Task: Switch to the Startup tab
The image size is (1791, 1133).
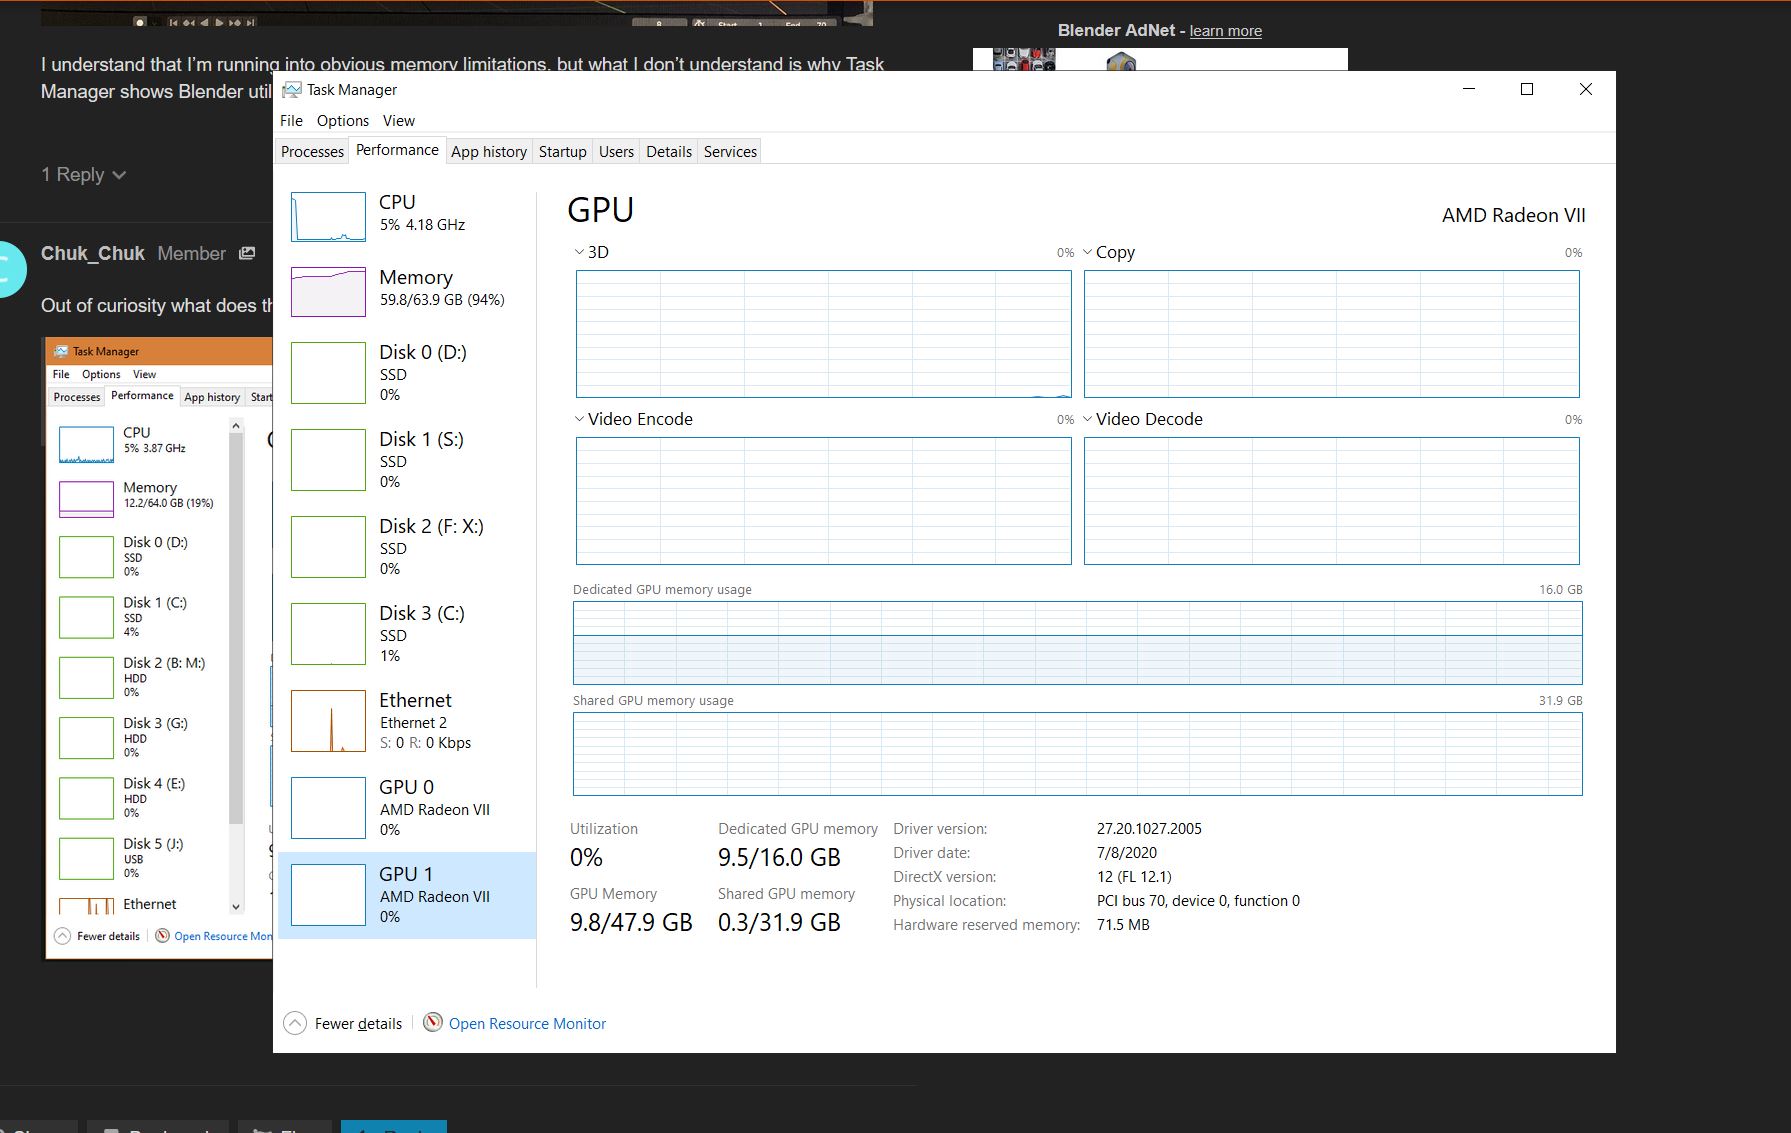Action: pos(562,152)
